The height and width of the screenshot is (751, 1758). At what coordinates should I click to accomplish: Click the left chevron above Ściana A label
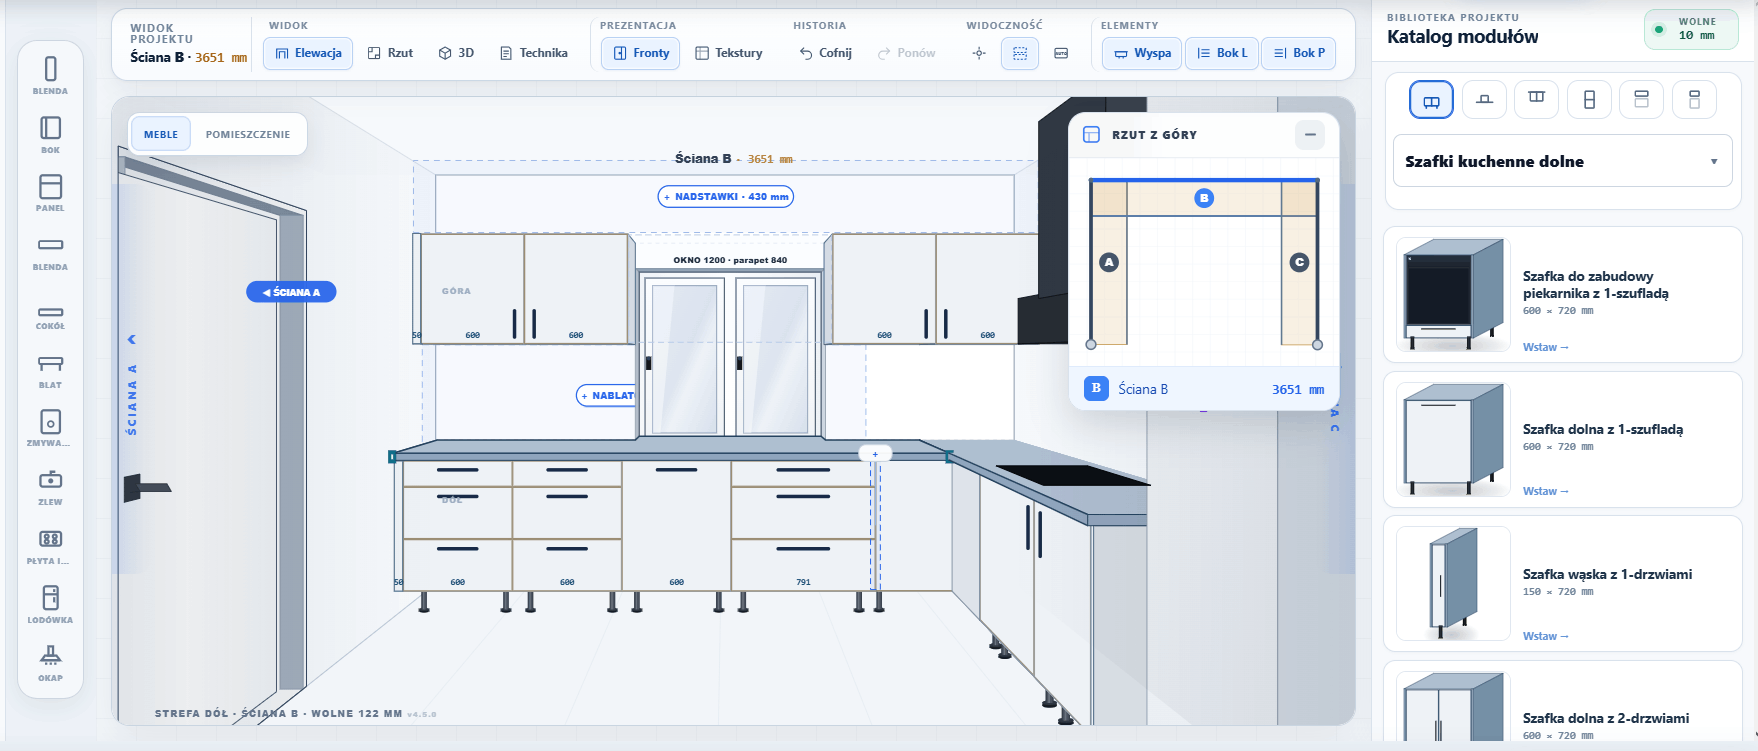(131, 340)
